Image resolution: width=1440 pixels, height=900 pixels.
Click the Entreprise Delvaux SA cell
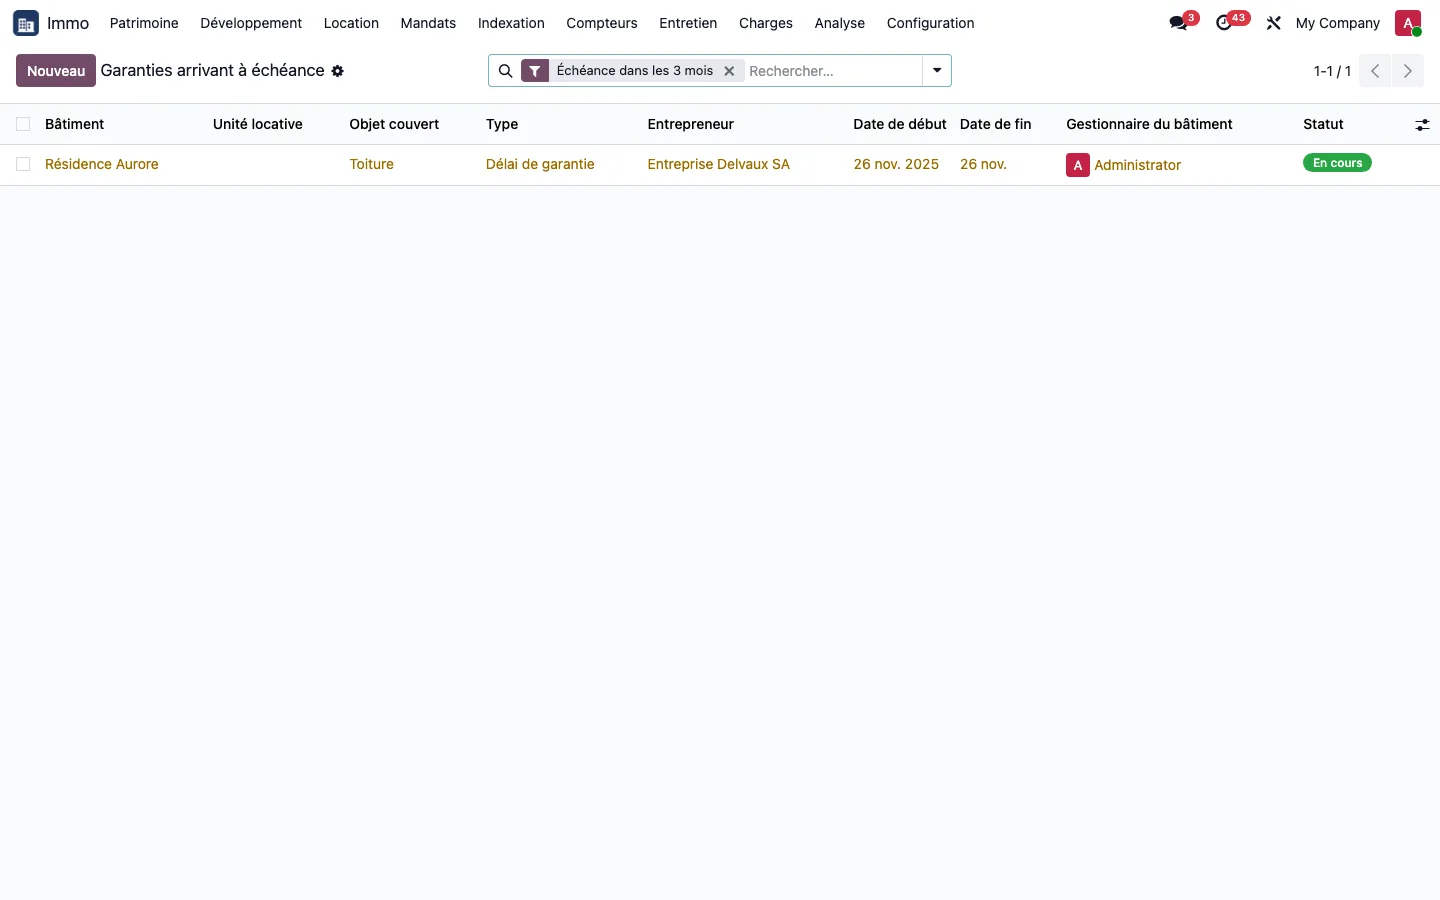719,164
